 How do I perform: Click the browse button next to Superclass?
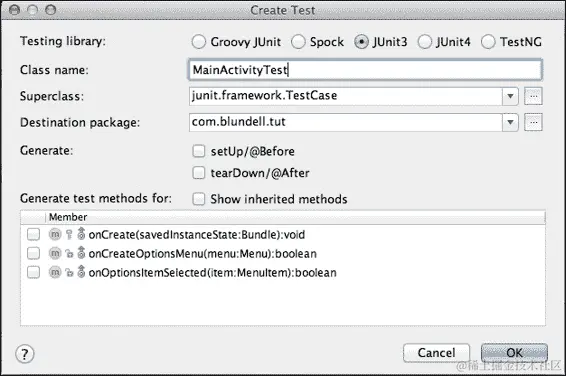tap(533, 96)
